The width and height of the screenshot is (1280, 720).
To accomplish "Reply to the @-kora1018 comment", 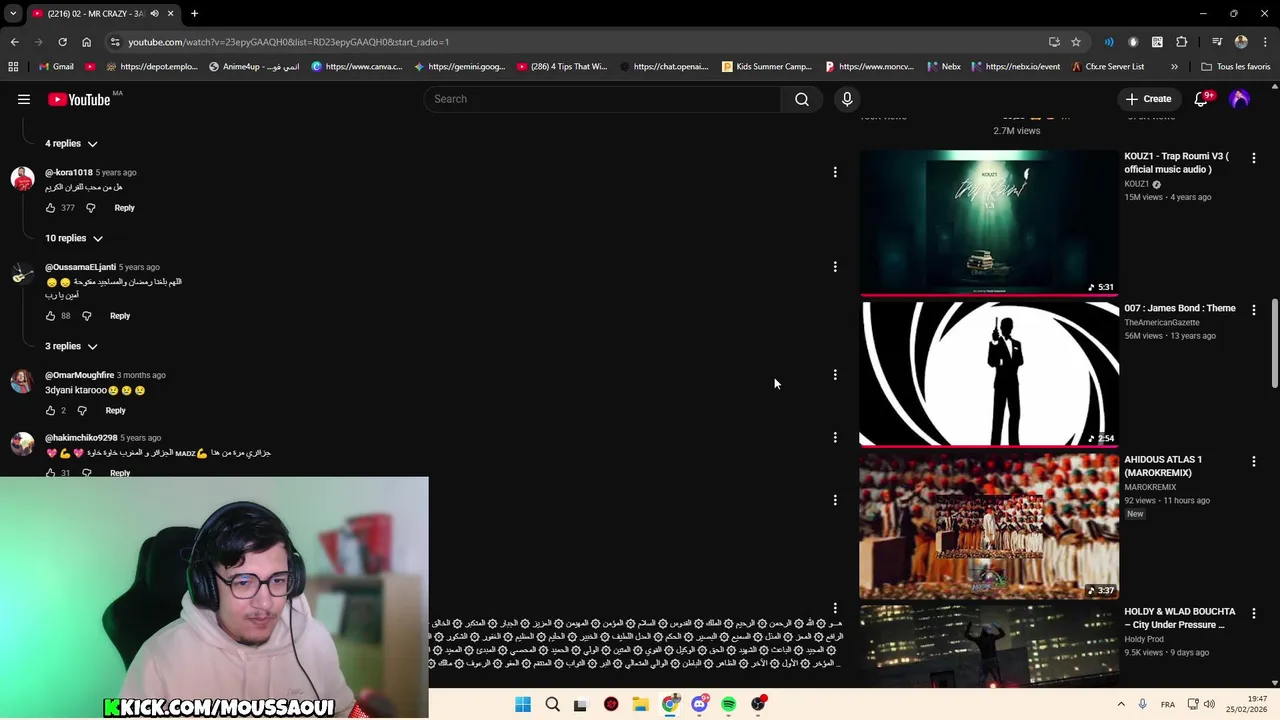I will 124,208.
